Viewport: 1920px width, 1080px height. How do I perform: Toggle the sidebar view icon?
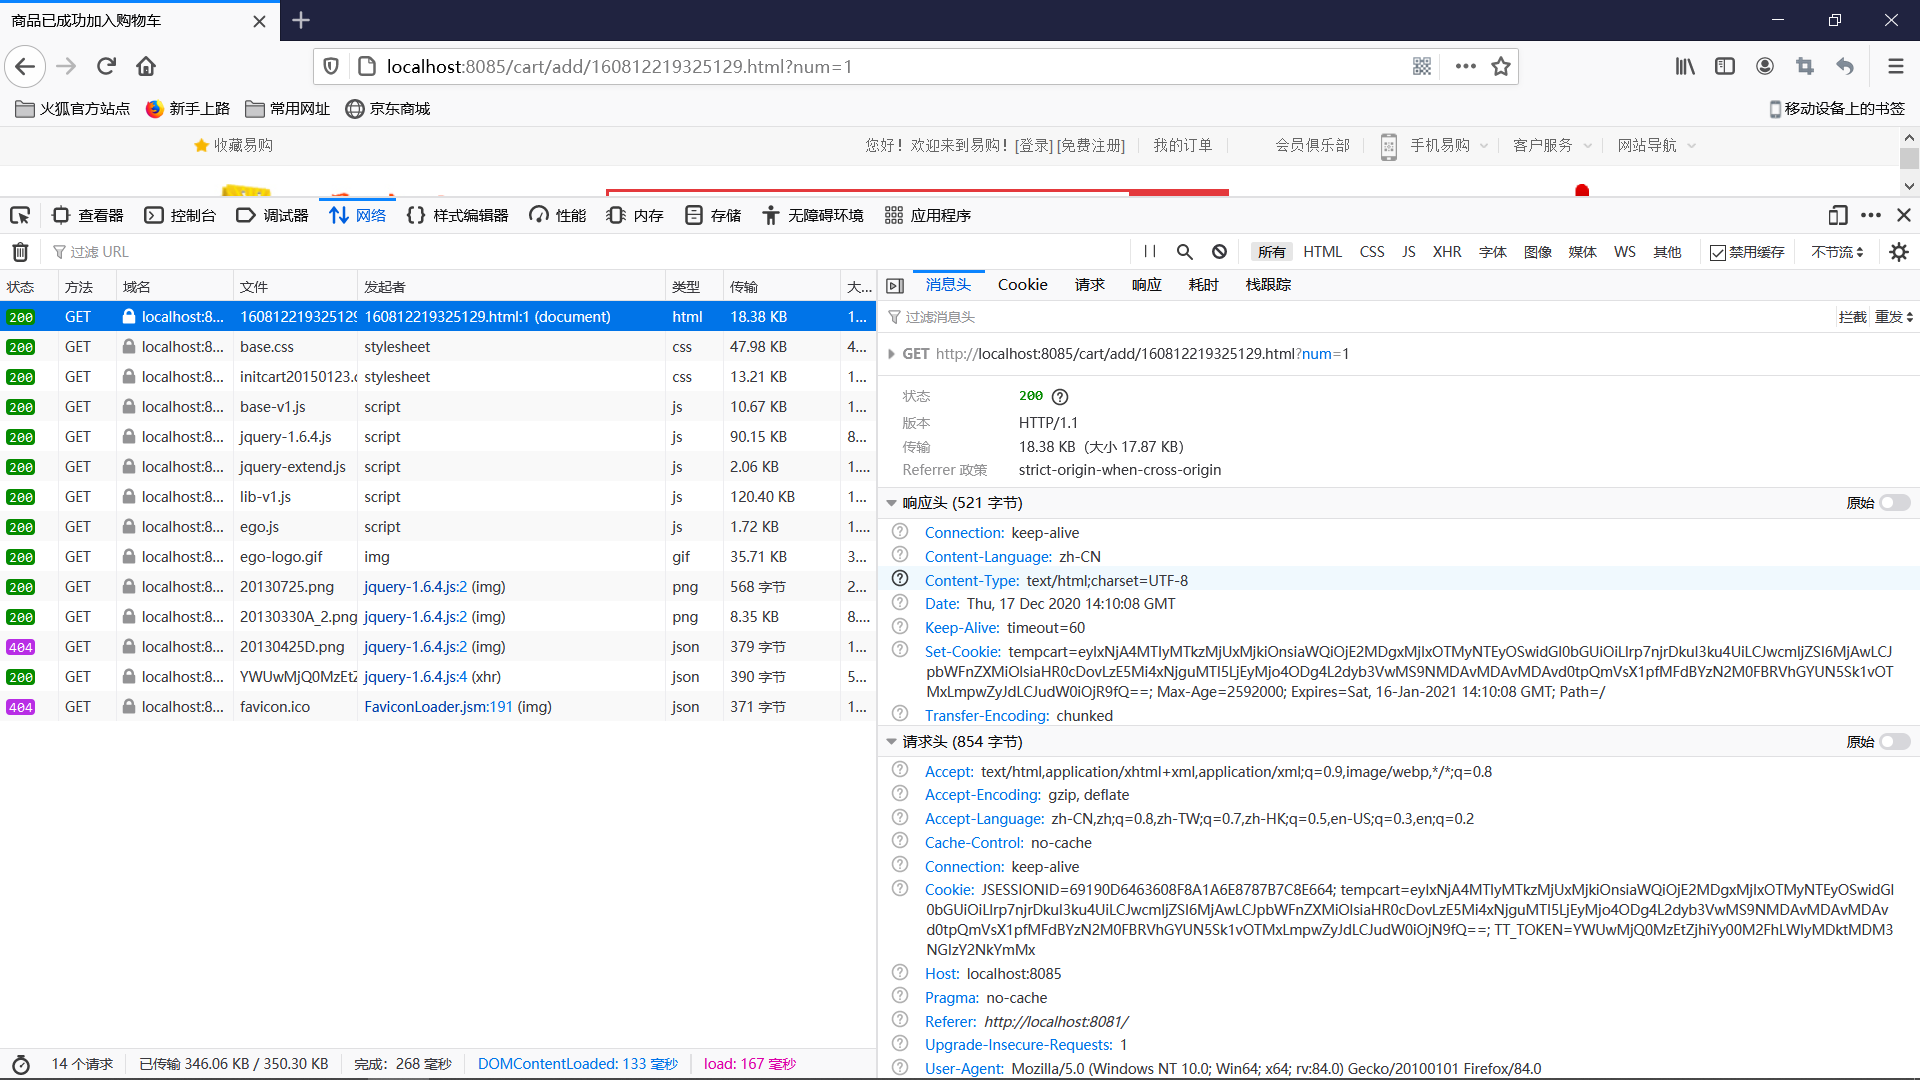click(x=1725, y=66)
